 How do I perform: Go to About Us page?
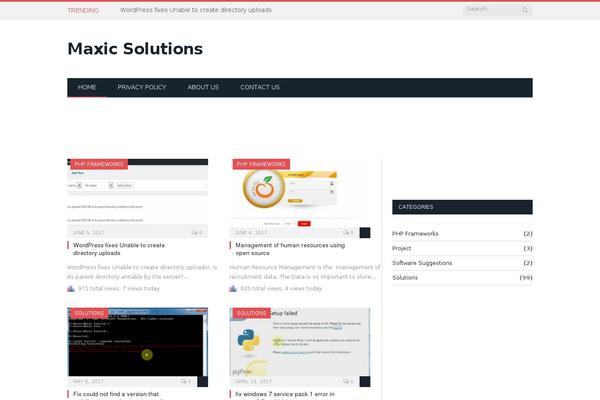pos(203,87)
